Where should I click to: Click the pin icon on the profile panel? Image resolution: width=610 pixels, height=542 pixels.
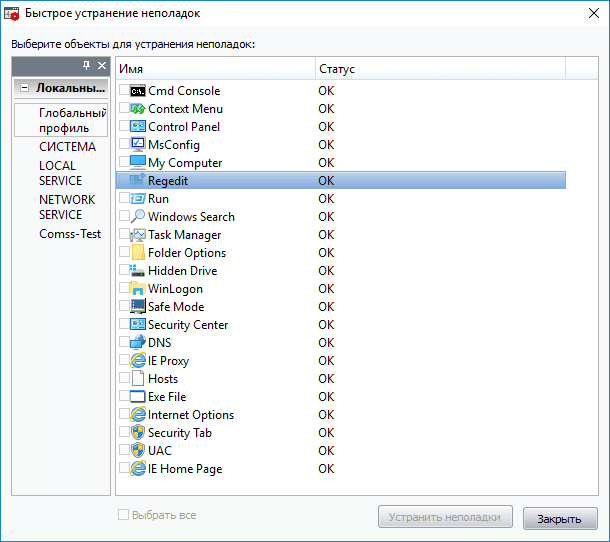point(86,65)
